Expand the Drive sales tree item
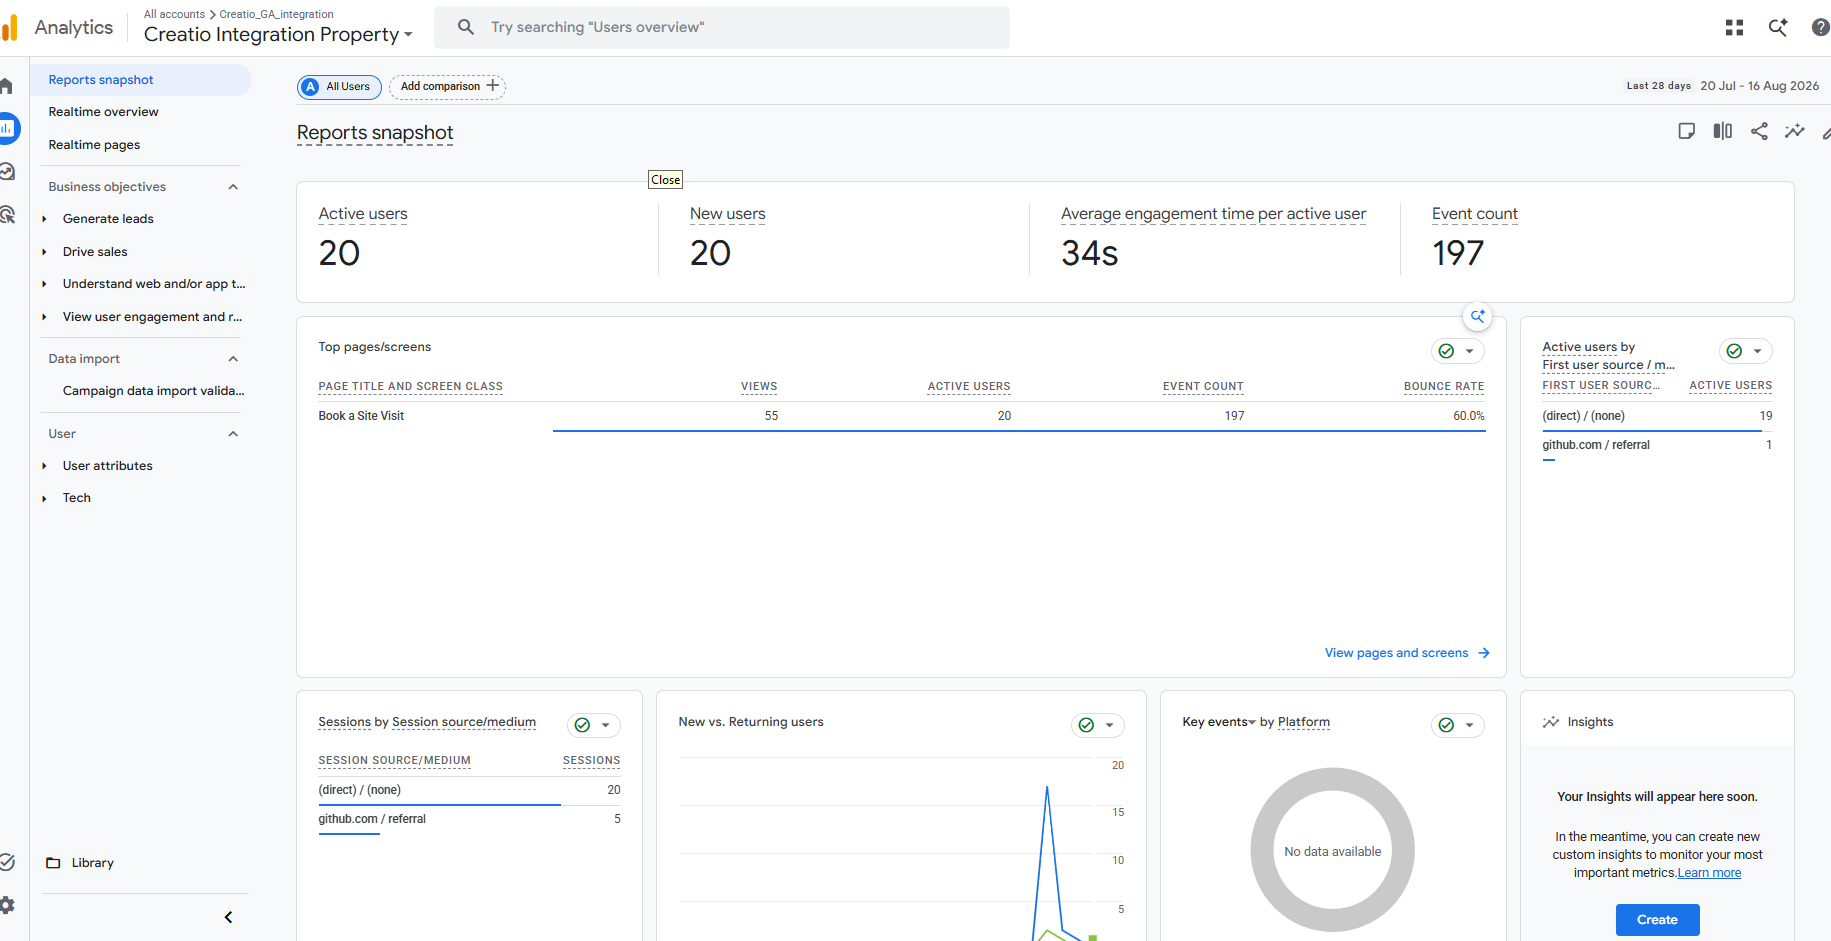 [x=44, y=252]
